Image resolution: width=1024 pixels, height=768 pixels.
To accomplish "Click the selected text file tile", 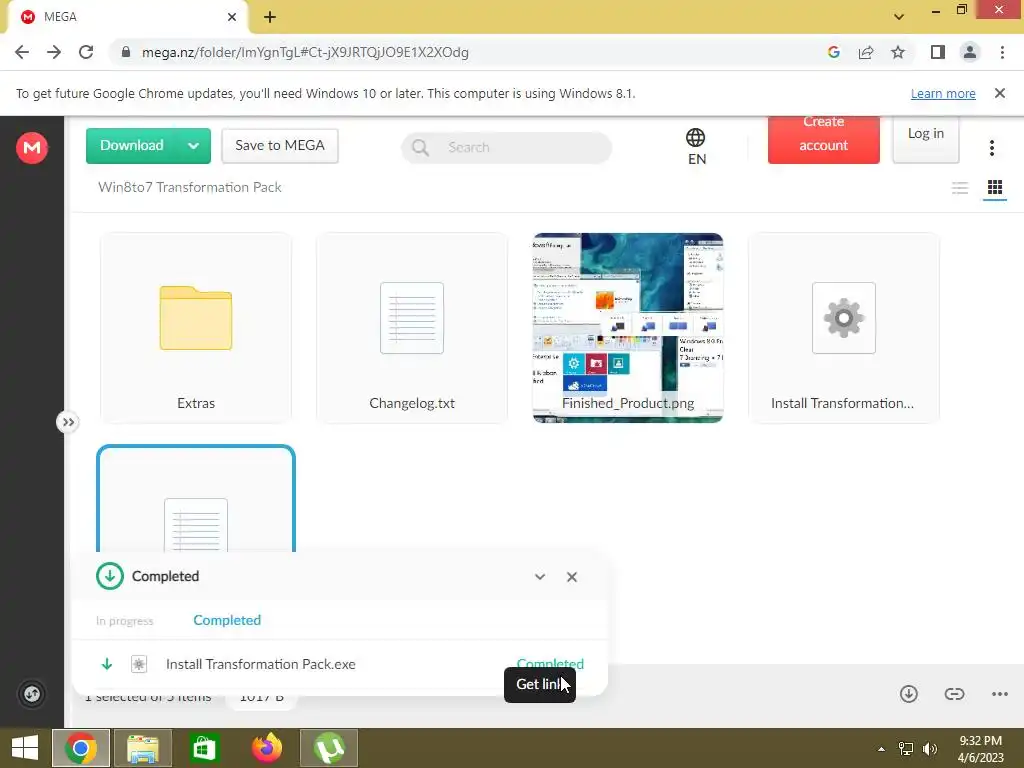I will 196,499.
